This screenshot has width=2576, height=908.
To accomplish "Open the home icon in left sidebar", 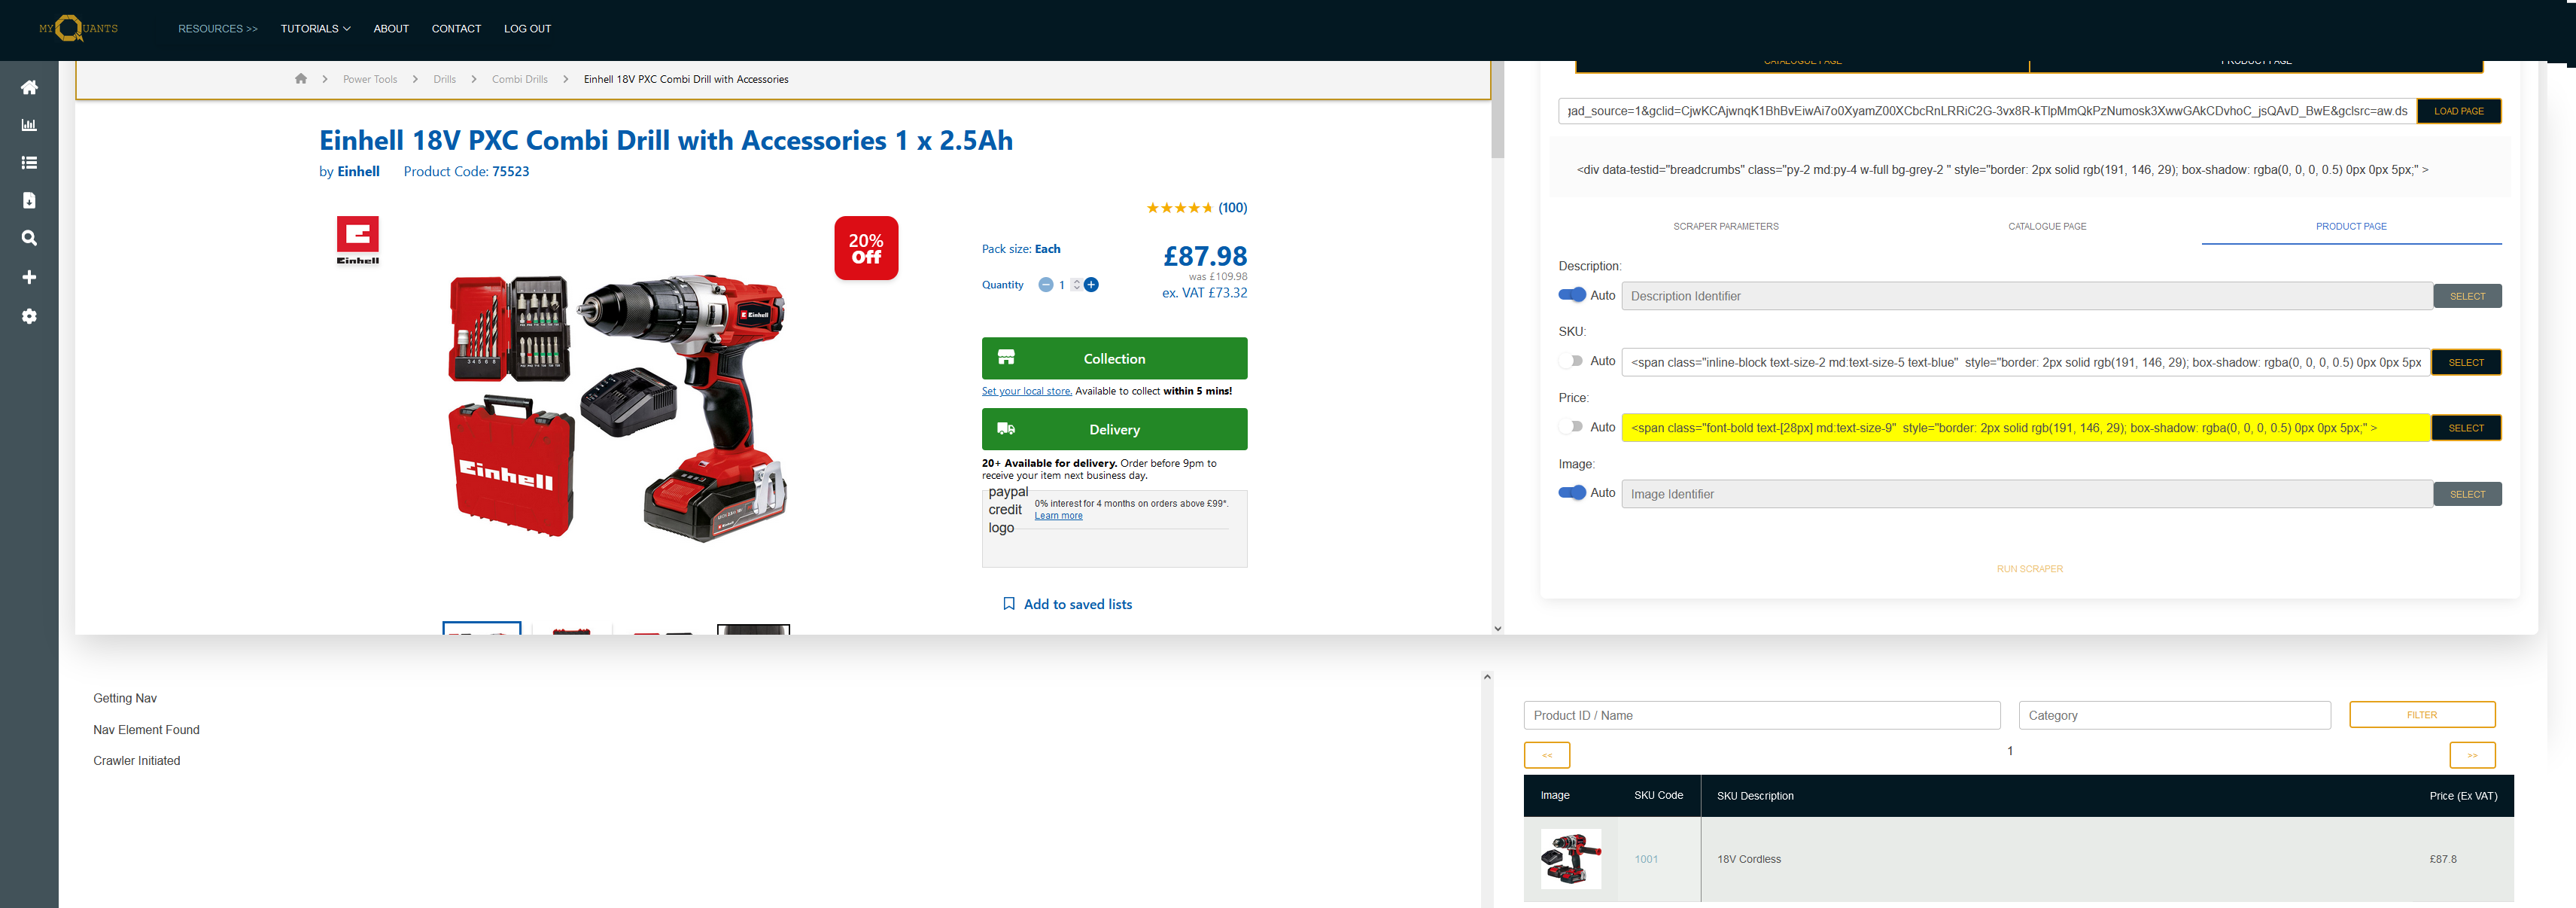I will [x=29, y=87].
